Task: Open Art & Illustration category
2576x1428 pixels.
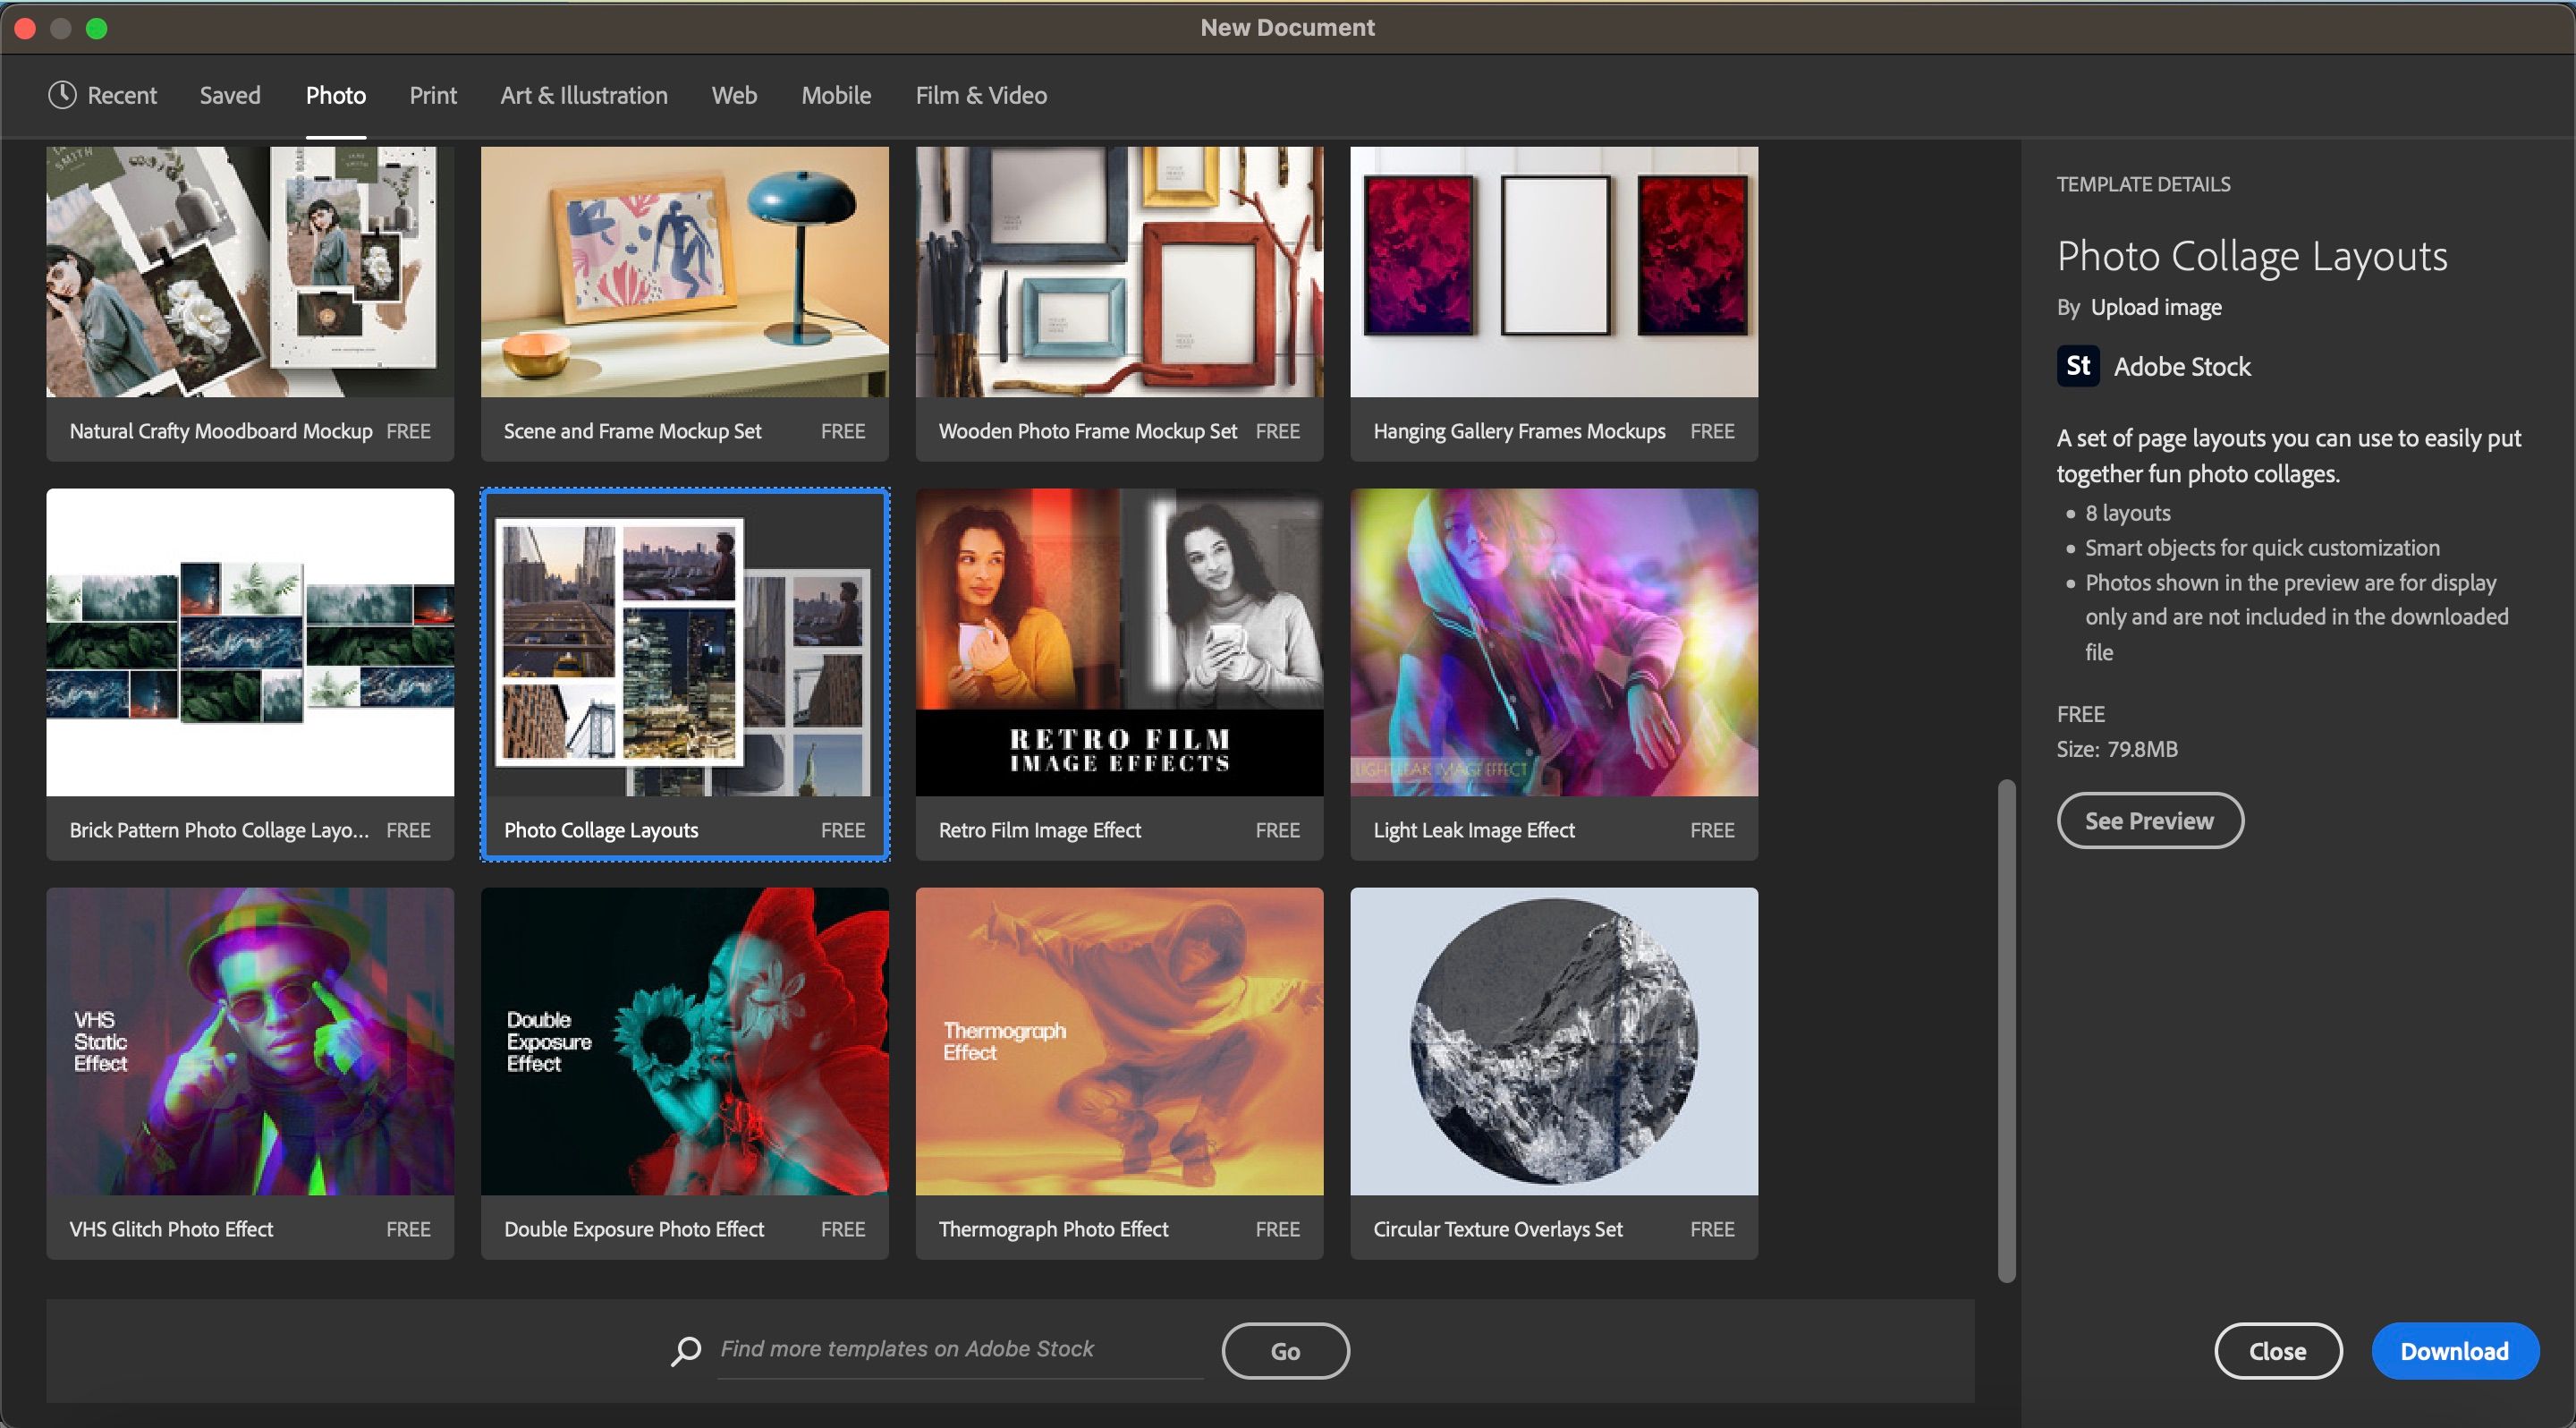Action: [x=581, y=95]
